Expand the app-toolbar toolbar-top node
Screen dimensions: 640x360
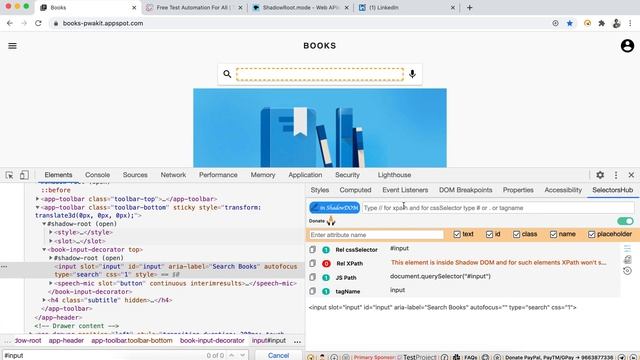point(38,199)
